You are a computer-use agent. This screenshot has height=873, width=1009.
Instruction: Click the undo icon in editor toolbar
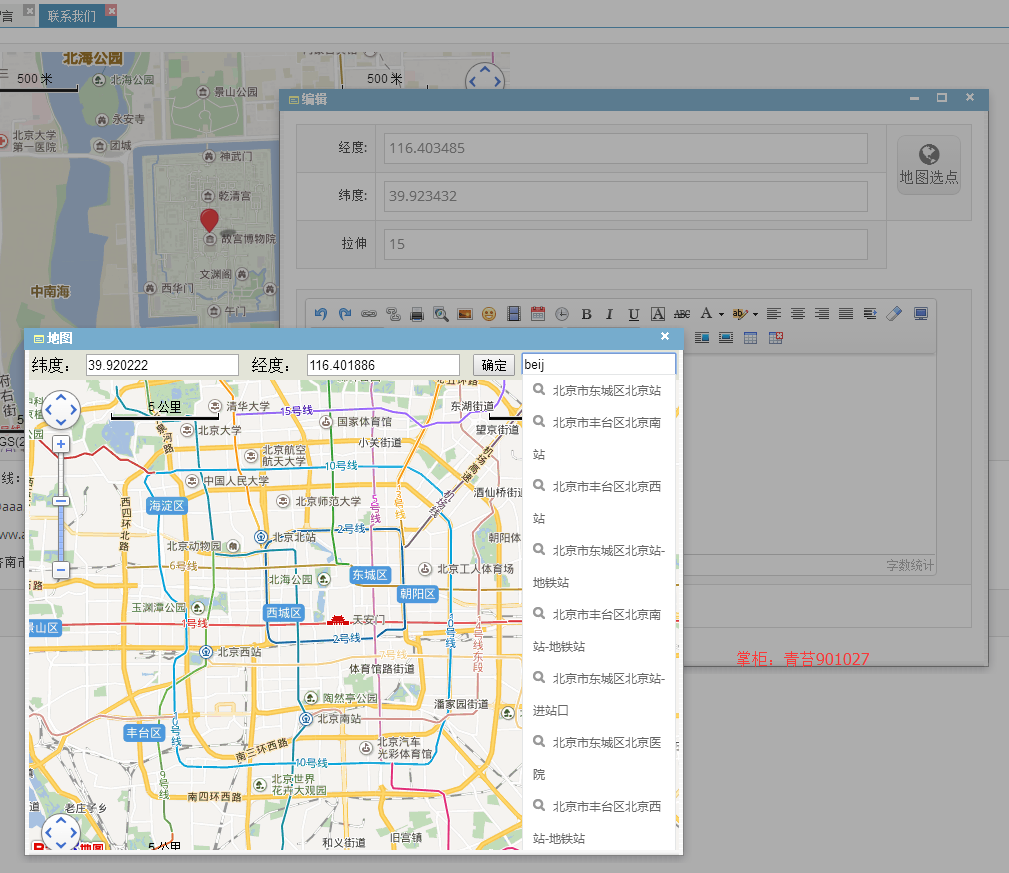click(320, 314)
